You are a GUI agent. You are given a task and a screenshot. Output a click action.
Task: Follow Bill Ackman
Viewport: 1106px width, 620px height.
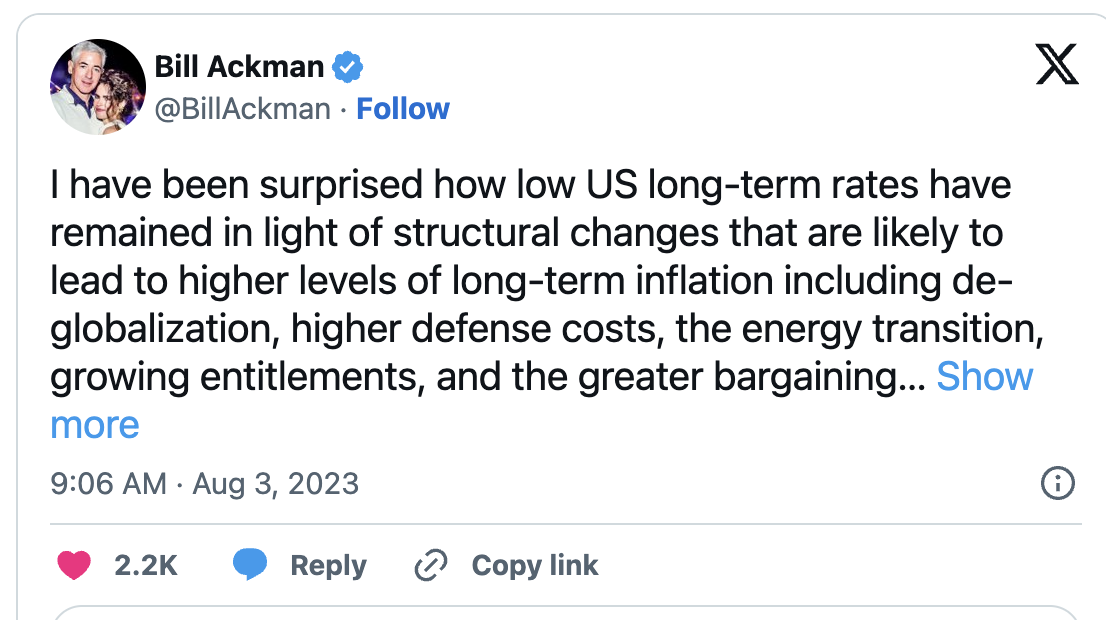tap(403, 108)
